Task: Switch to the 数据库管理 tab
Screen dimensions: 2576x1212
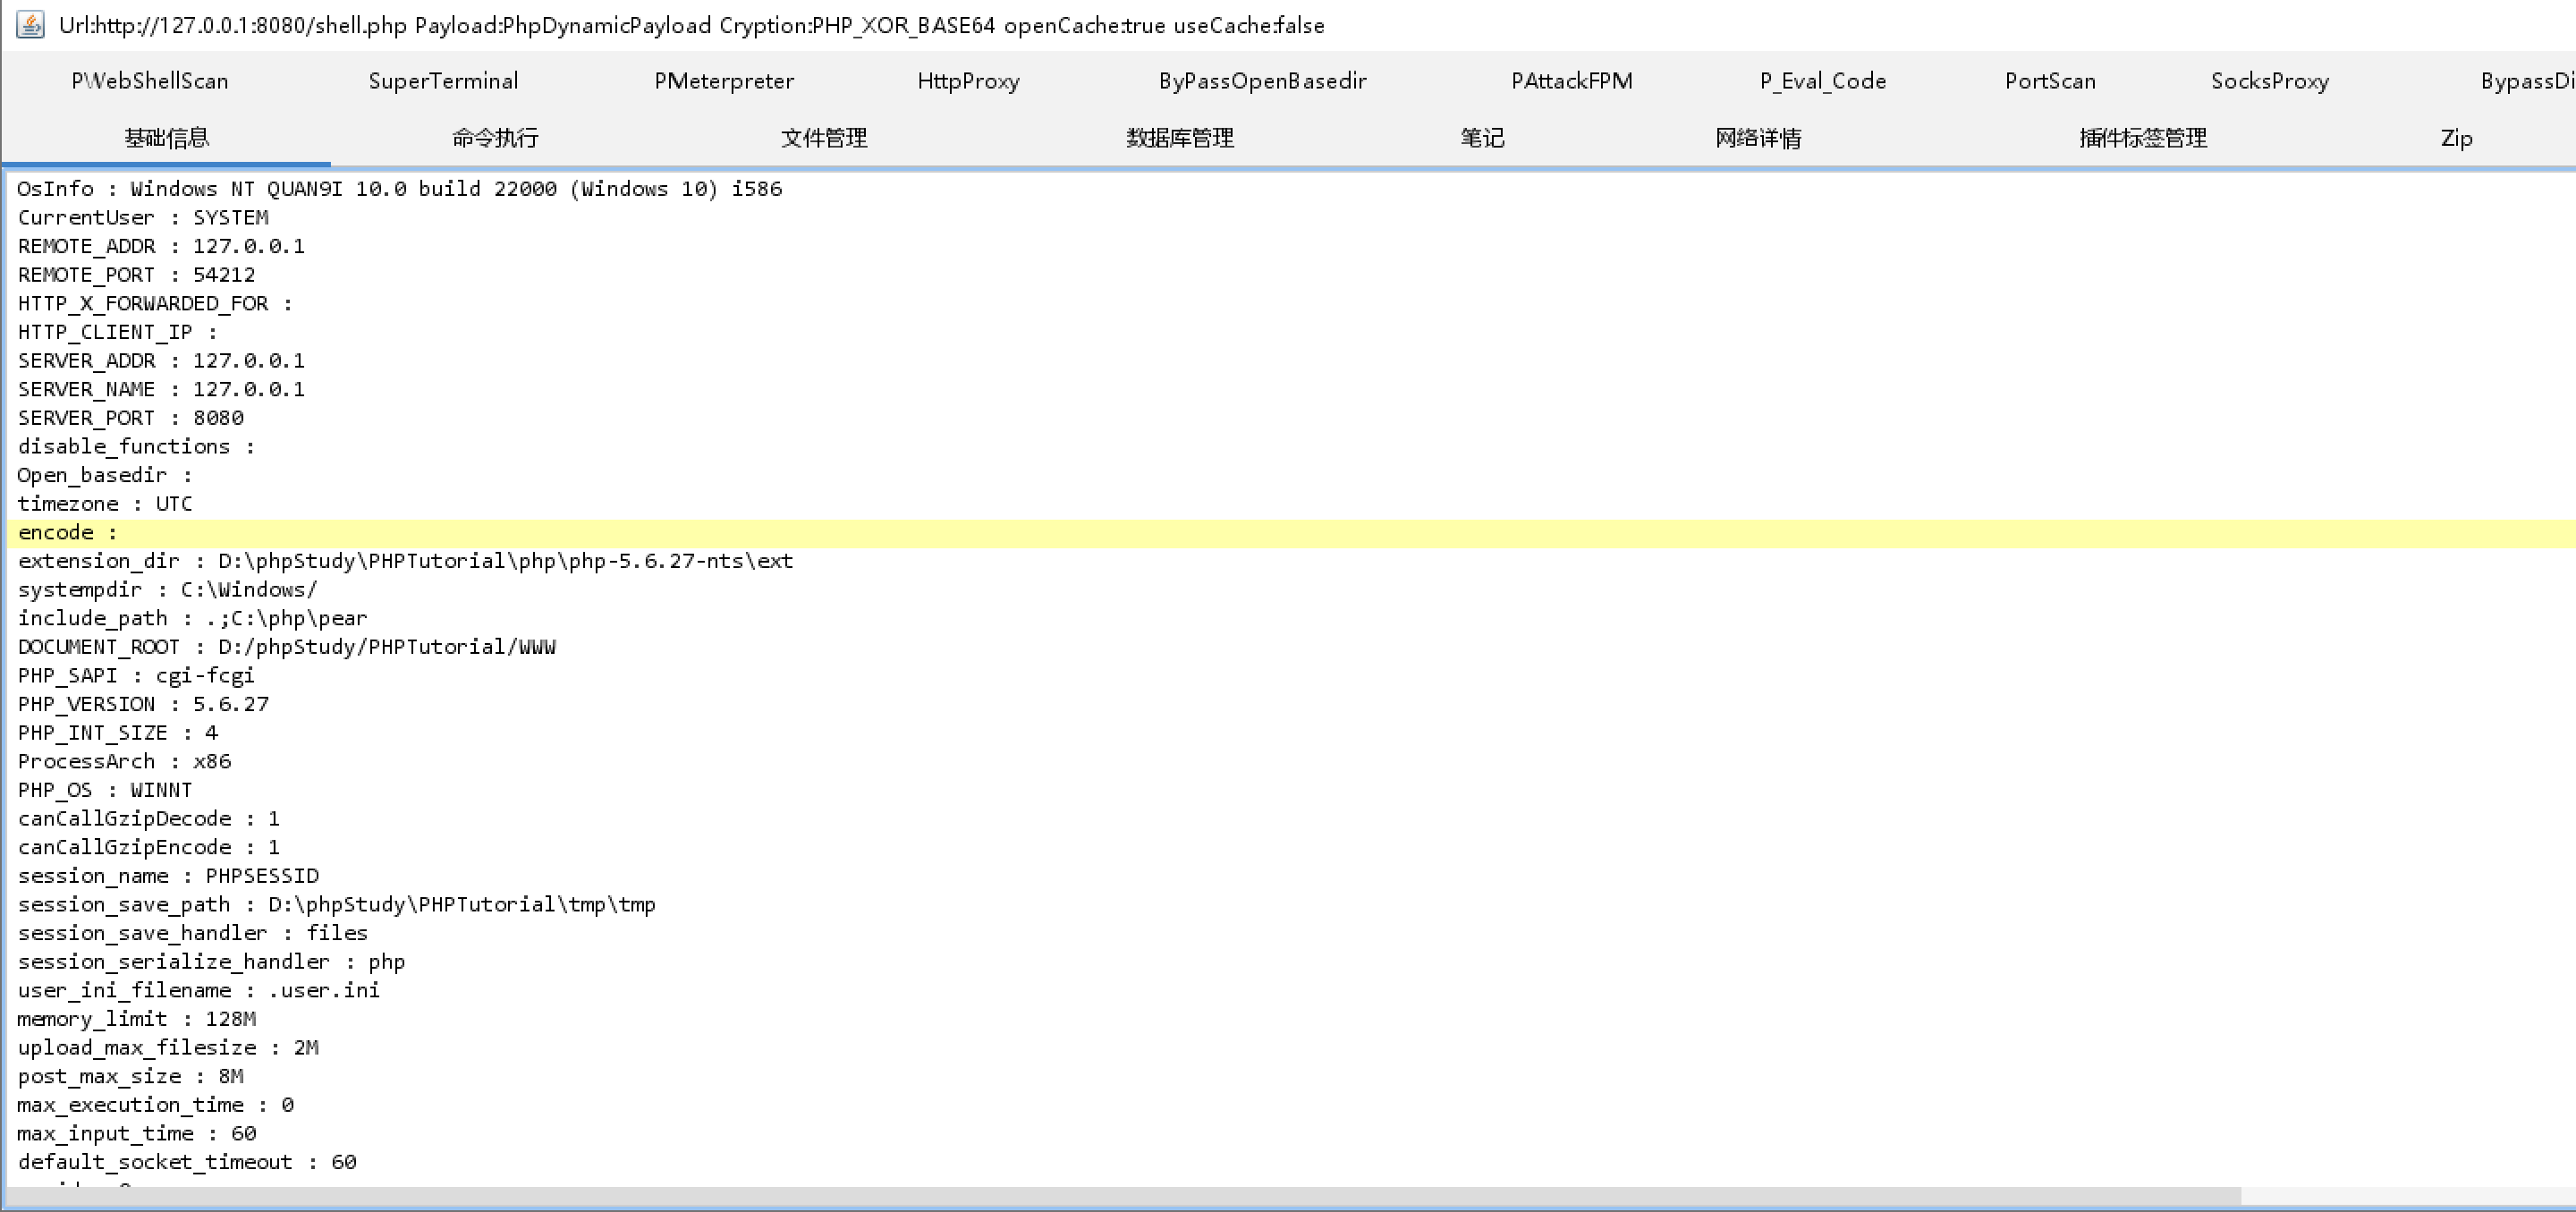Action: coord(1180,138)
